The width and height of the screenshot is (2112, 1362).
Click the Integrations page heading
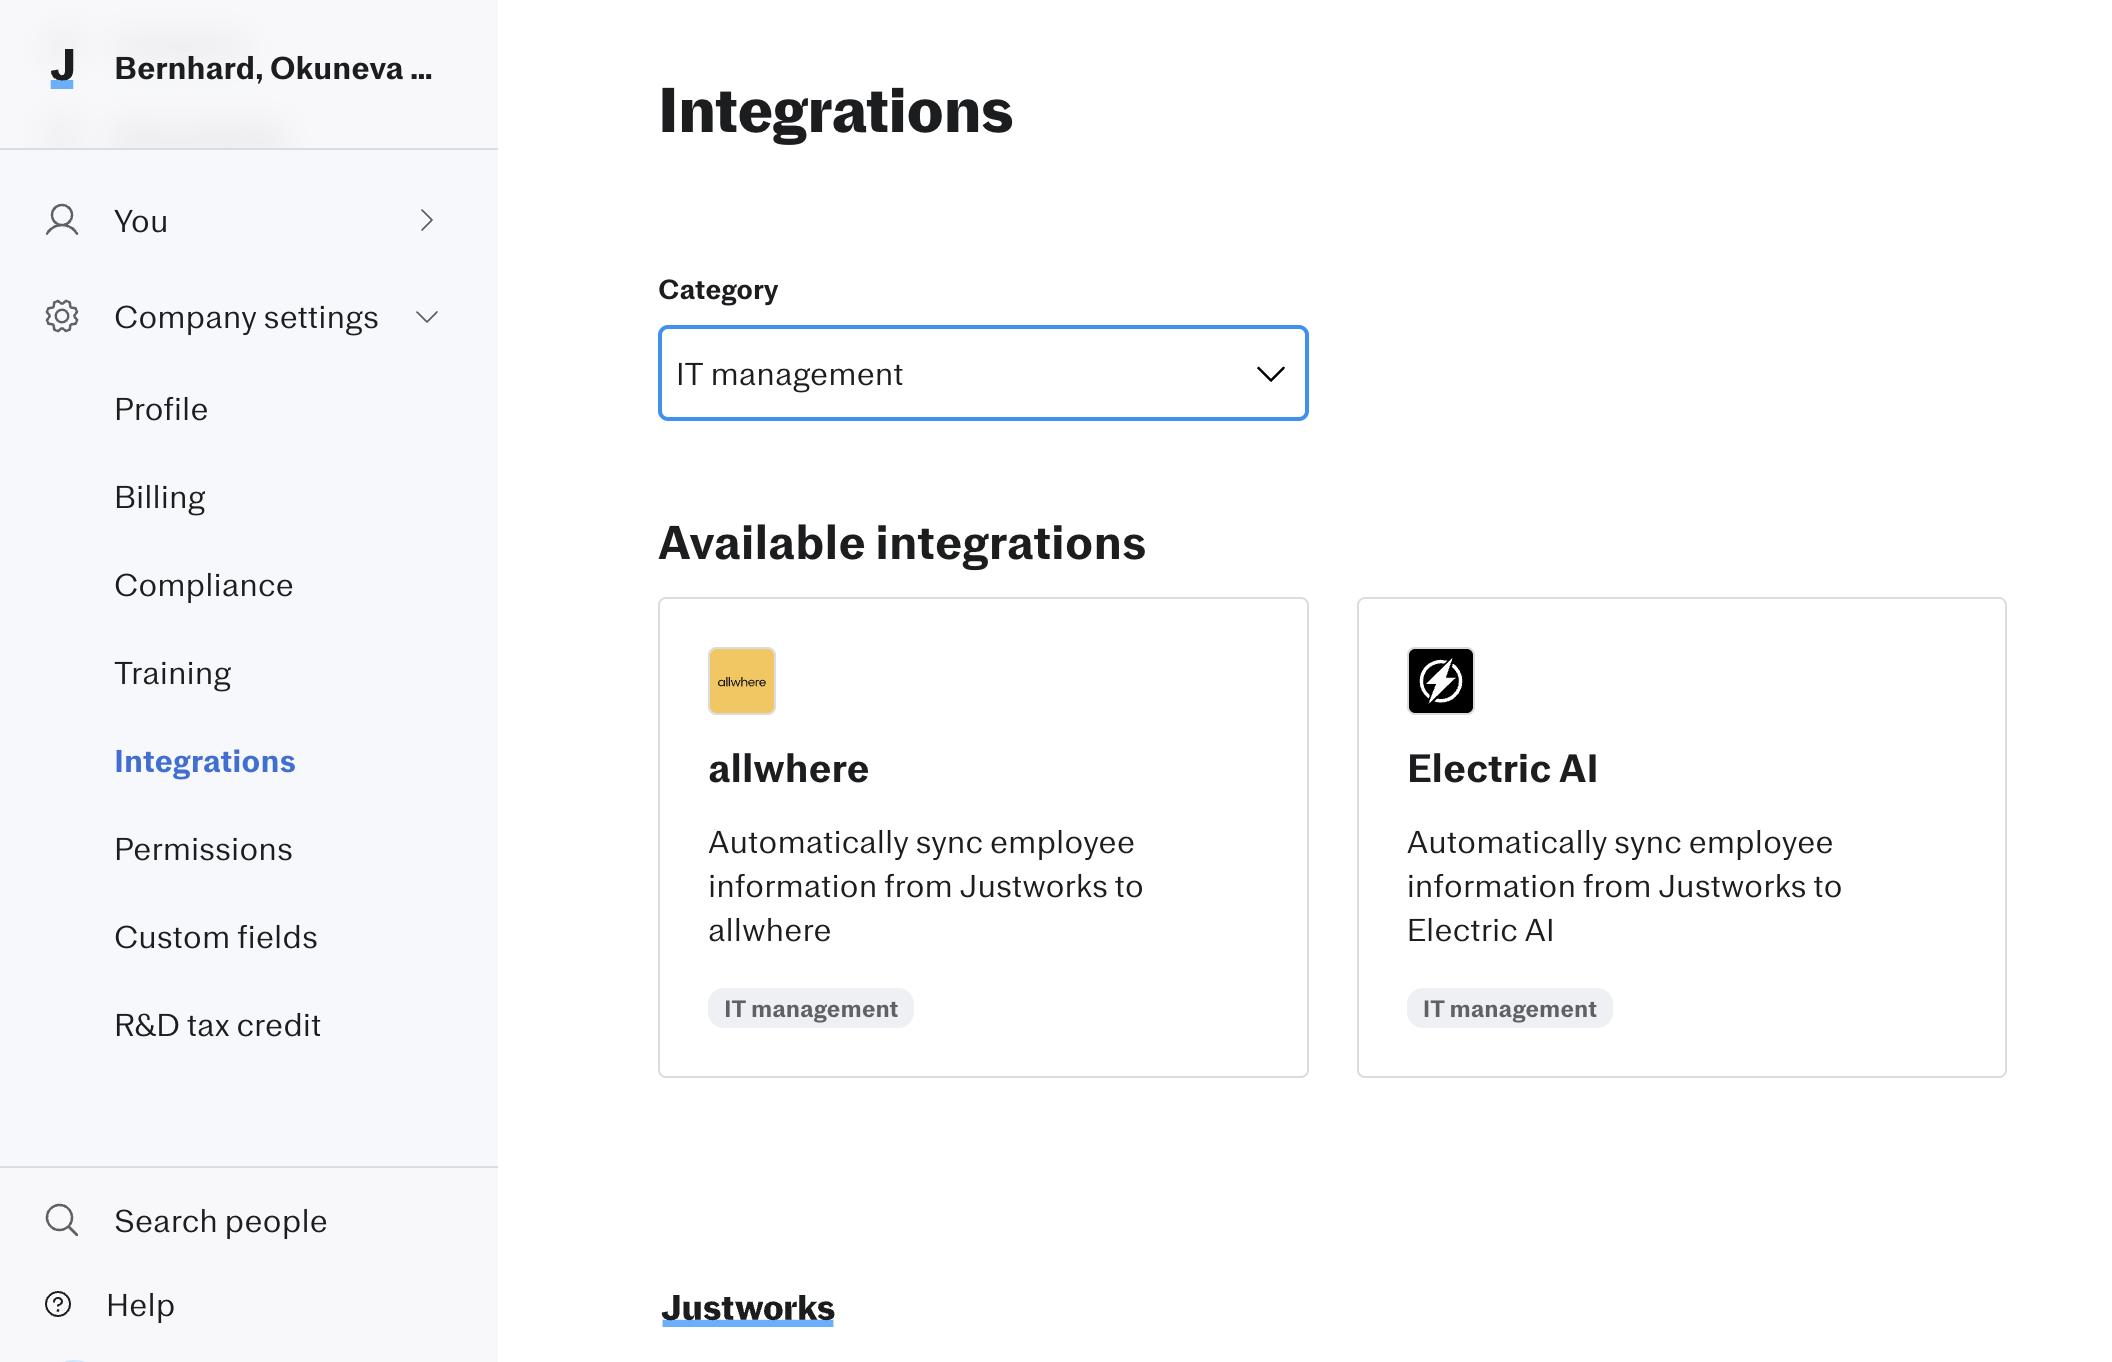(x=836, y=110)
